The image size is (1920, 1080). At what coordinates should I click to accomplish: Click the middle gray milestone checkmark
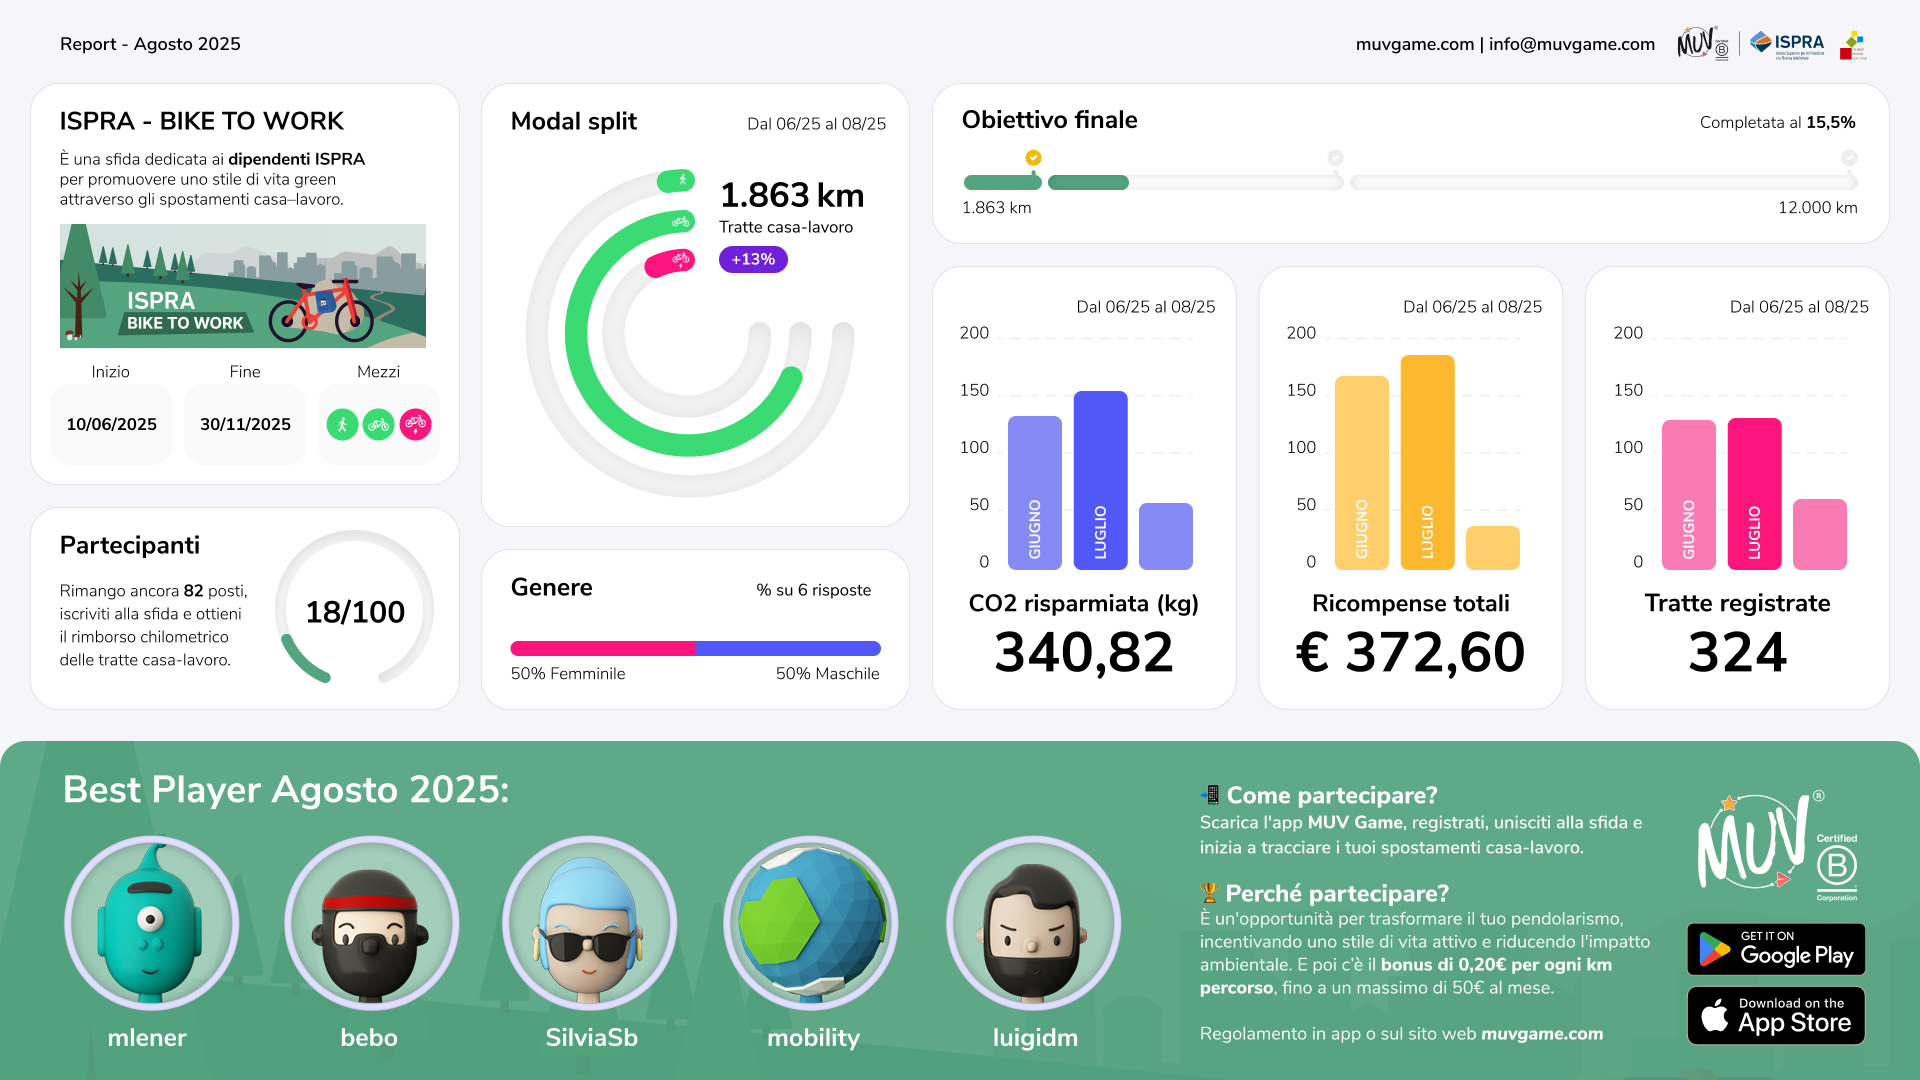1335,158
